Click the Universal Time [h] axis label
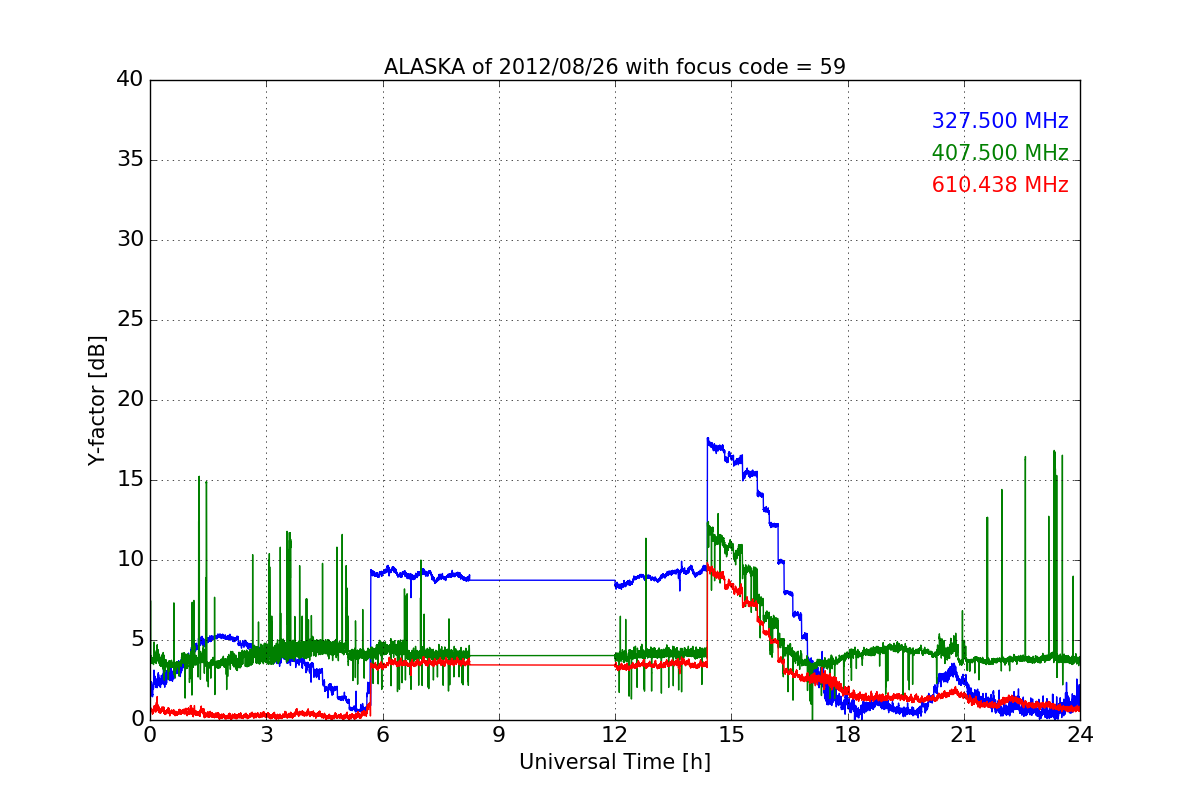Viewport: 1200px width, 800px height. (x=615, y=762)
